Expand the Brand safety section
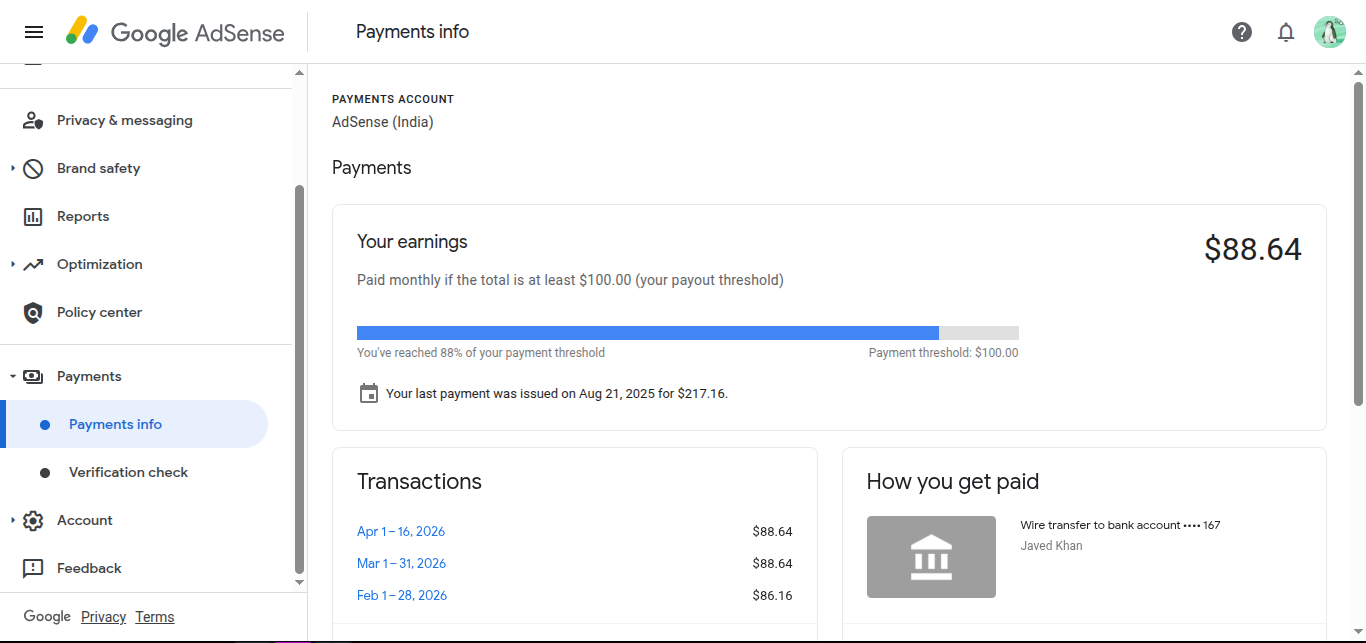The height and width of the screenshot is (643, 1366). pyautogui.click(x=13, y=169)
